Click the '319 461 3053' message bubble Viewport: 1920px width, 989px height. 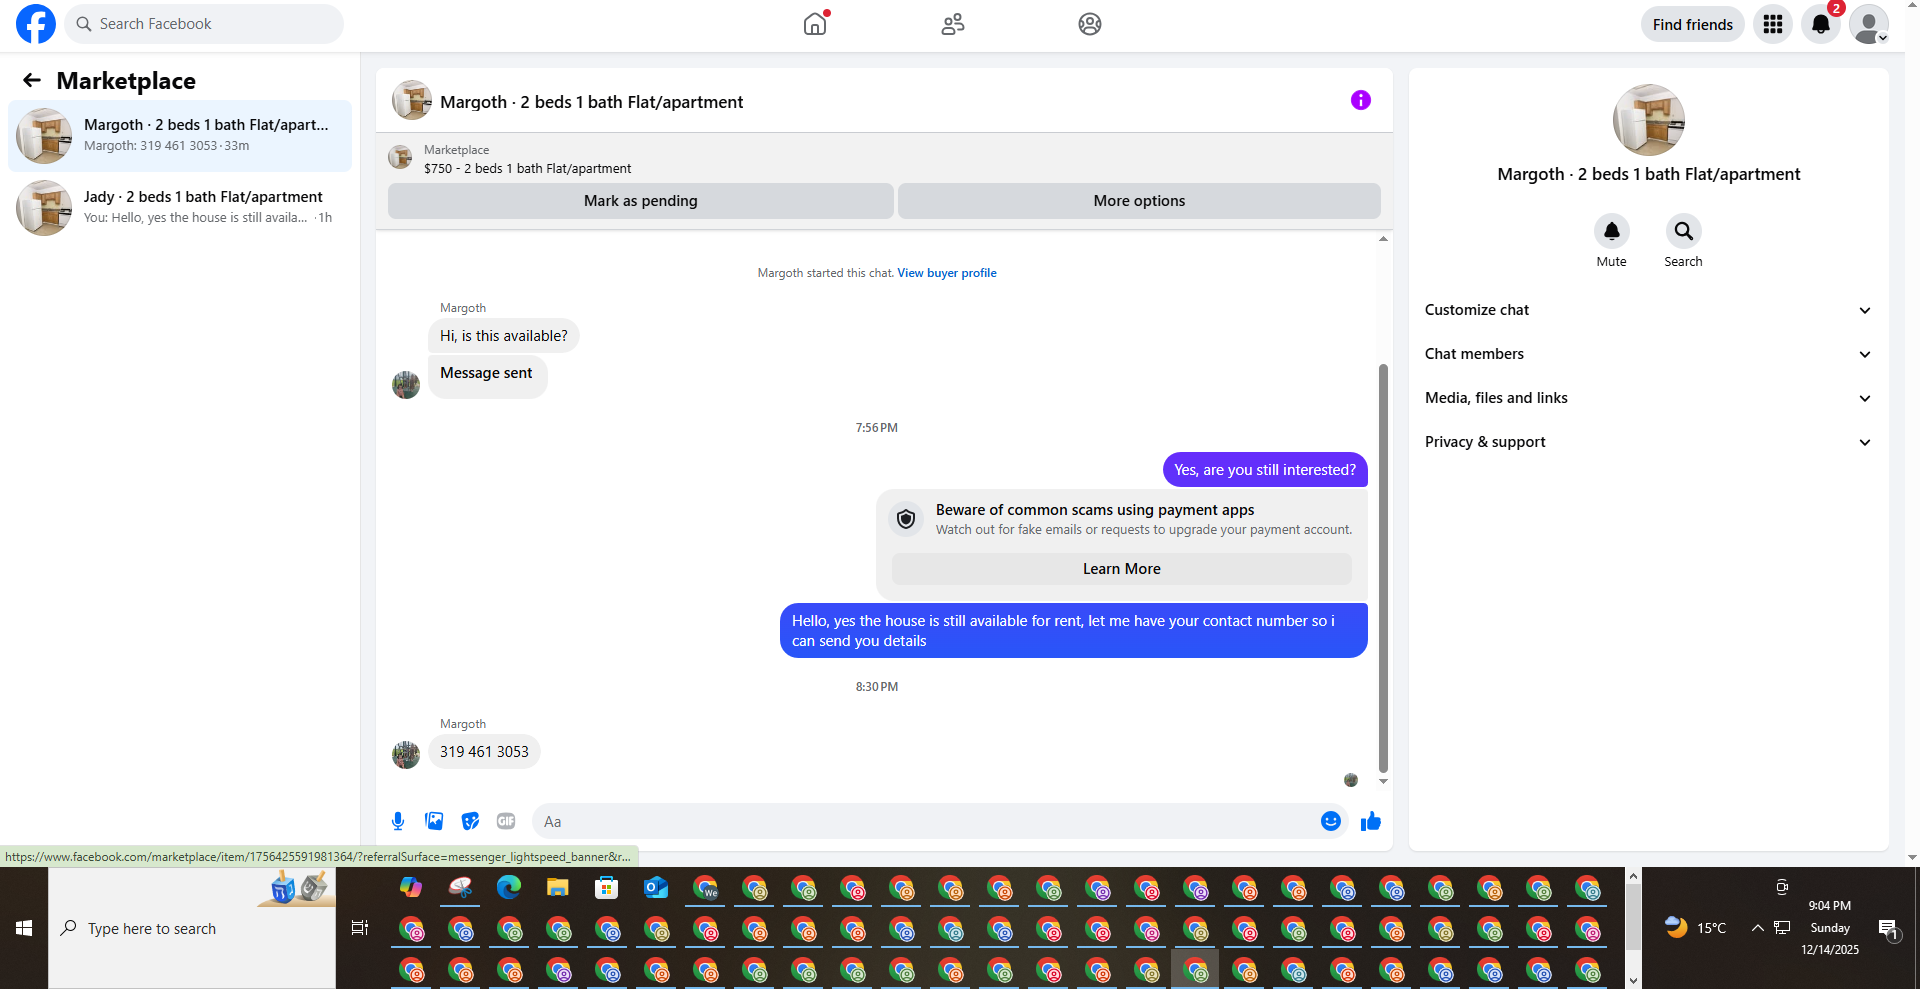pos(484,752)
